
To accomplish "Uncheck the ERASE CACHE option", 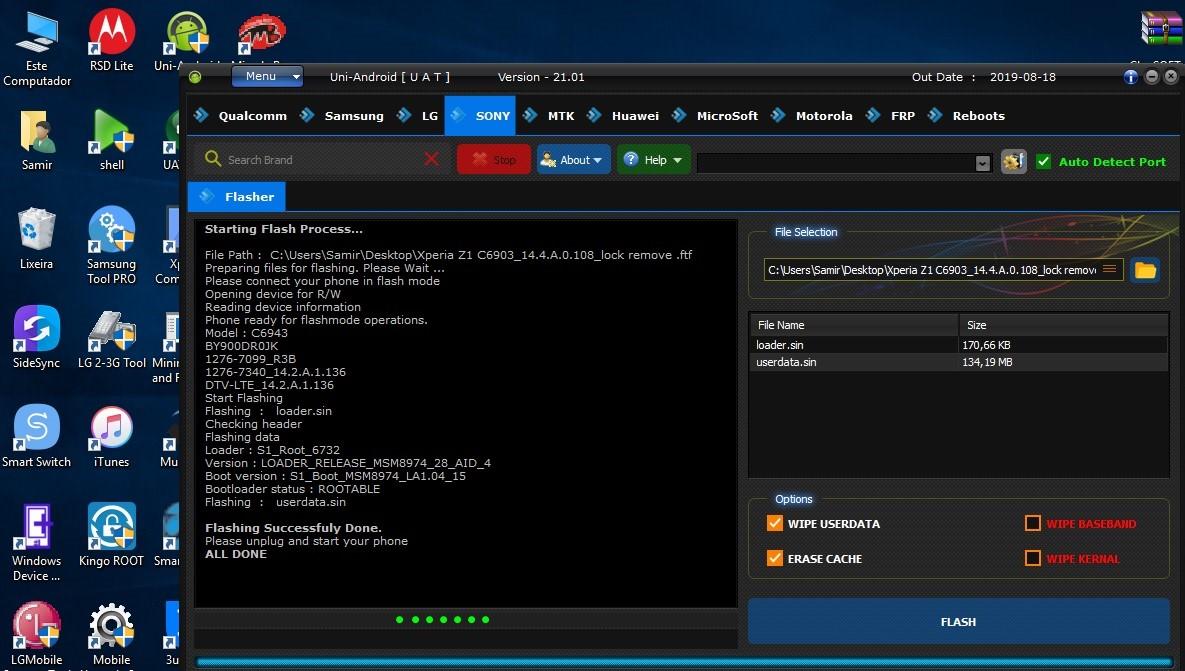I will click(775, 558).
